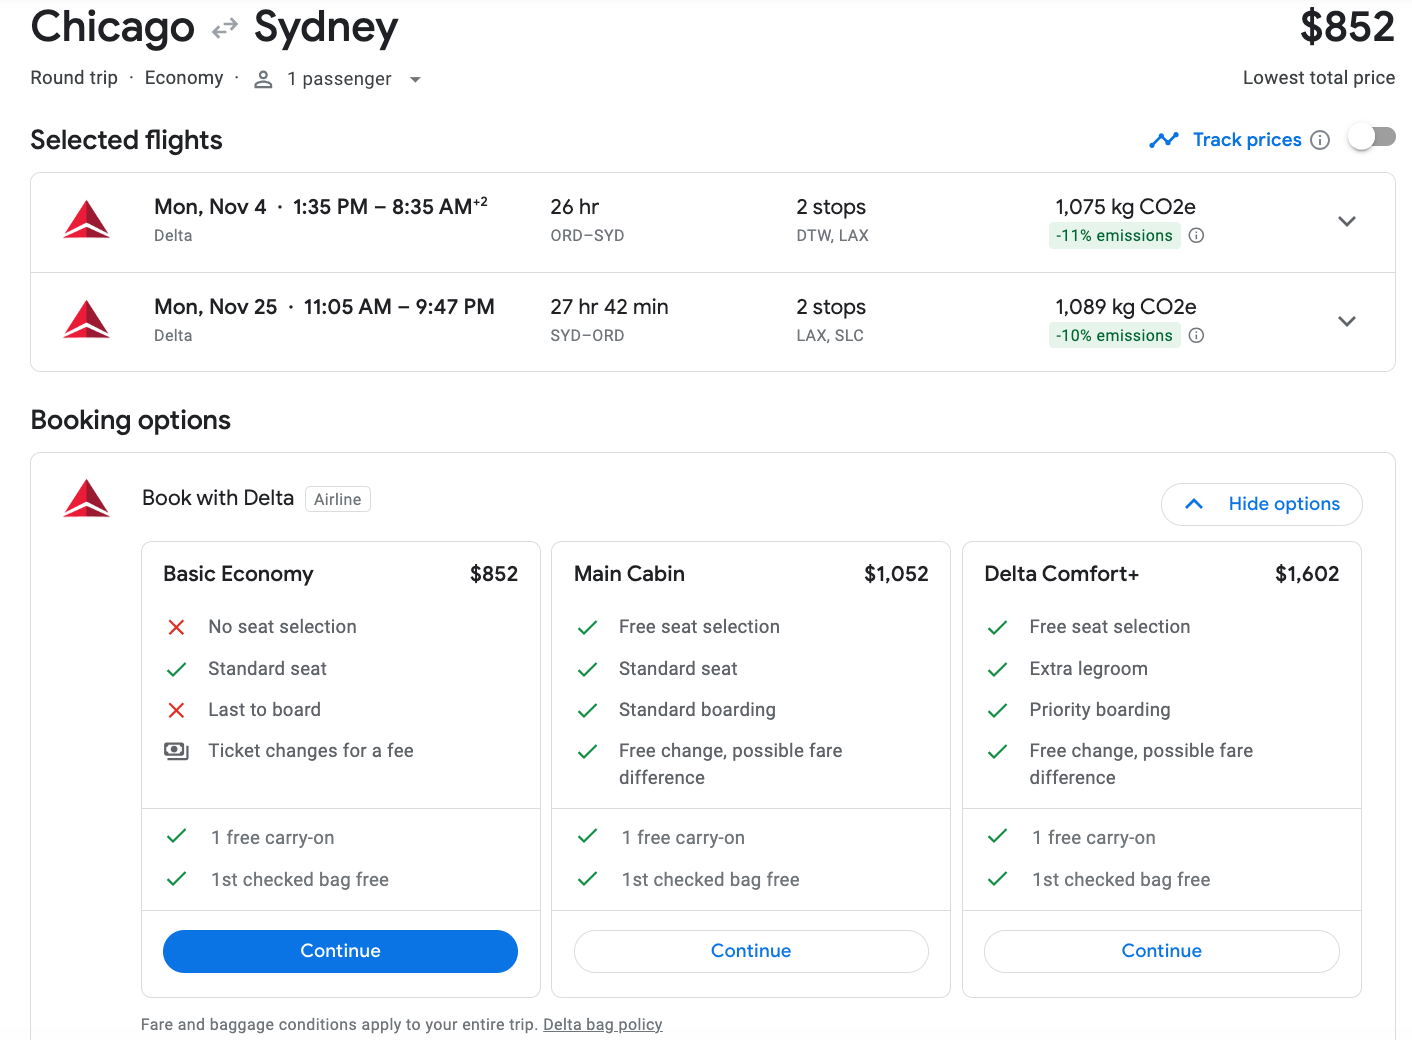This screenshot has height=1040, width=1412.
Task: Toggle the Track prices switch
Action: point(1372,138)
